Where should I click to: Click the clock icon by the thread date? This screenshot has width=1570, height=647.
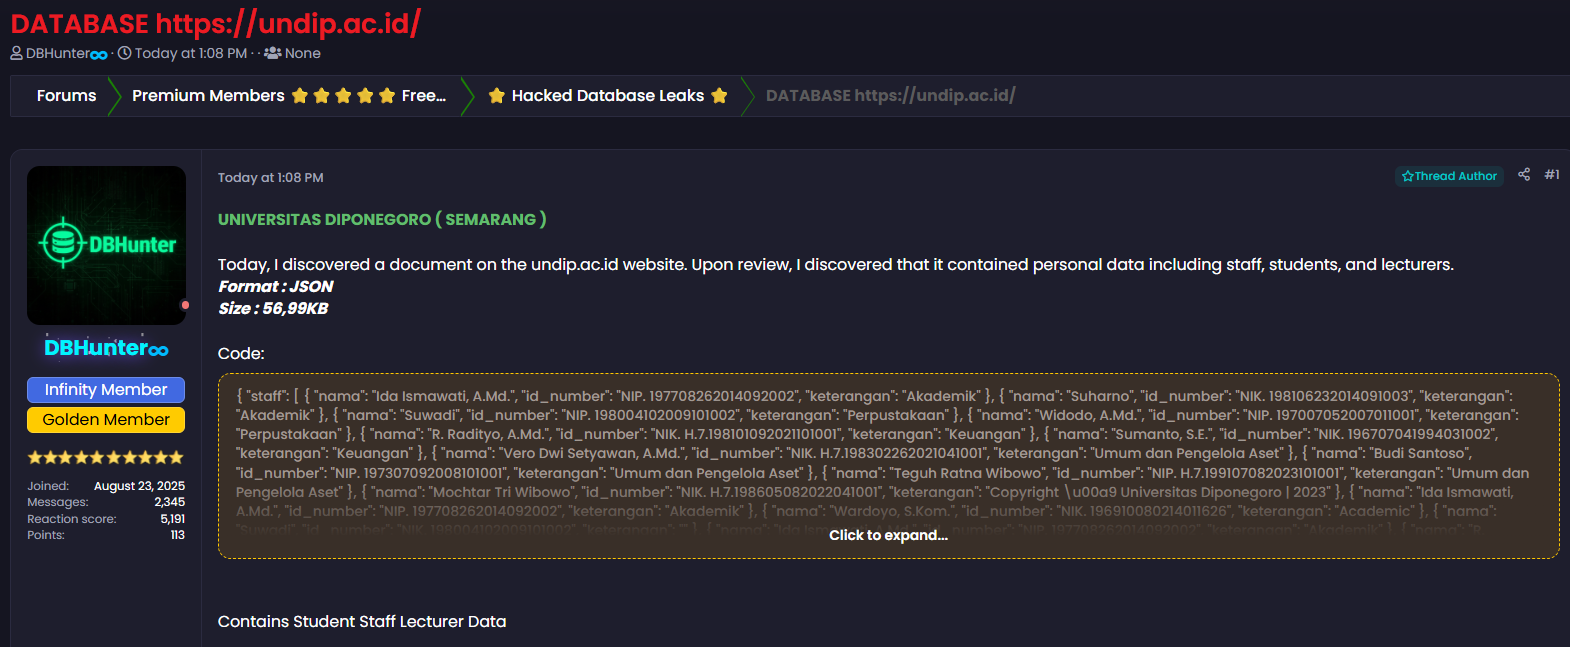124,53
